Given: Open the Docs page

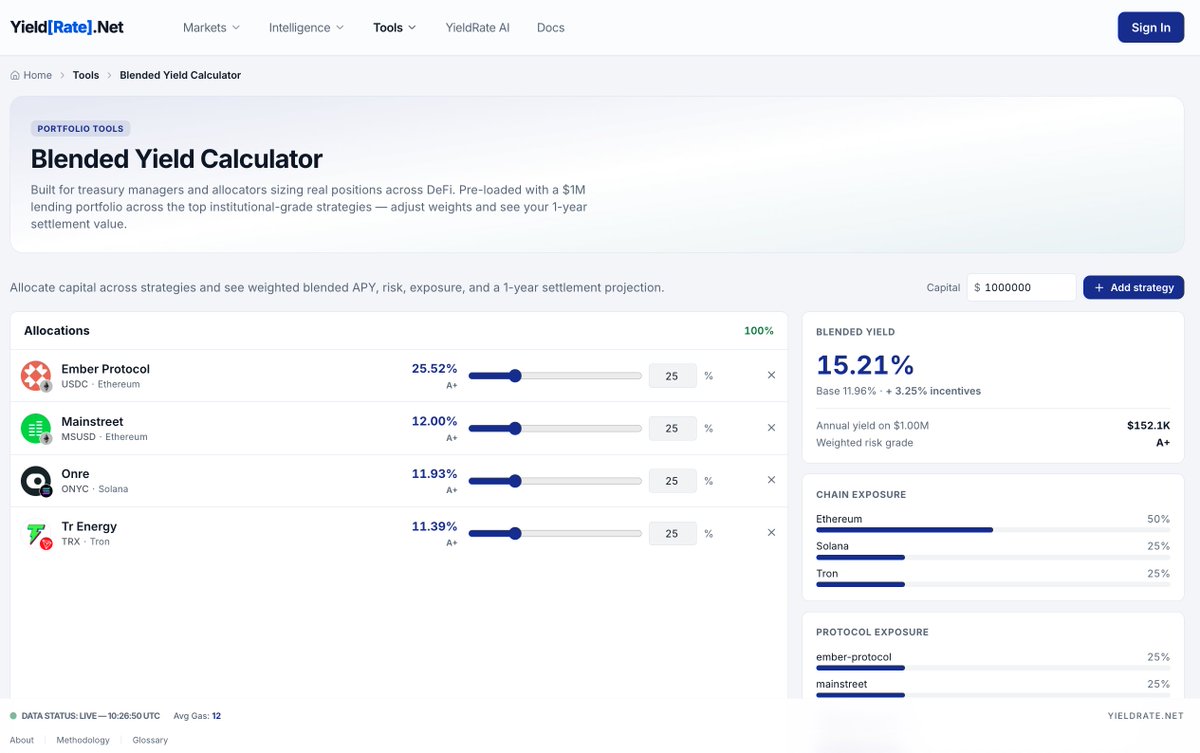Looking at the screenshot, I should [x=551, y=28].
